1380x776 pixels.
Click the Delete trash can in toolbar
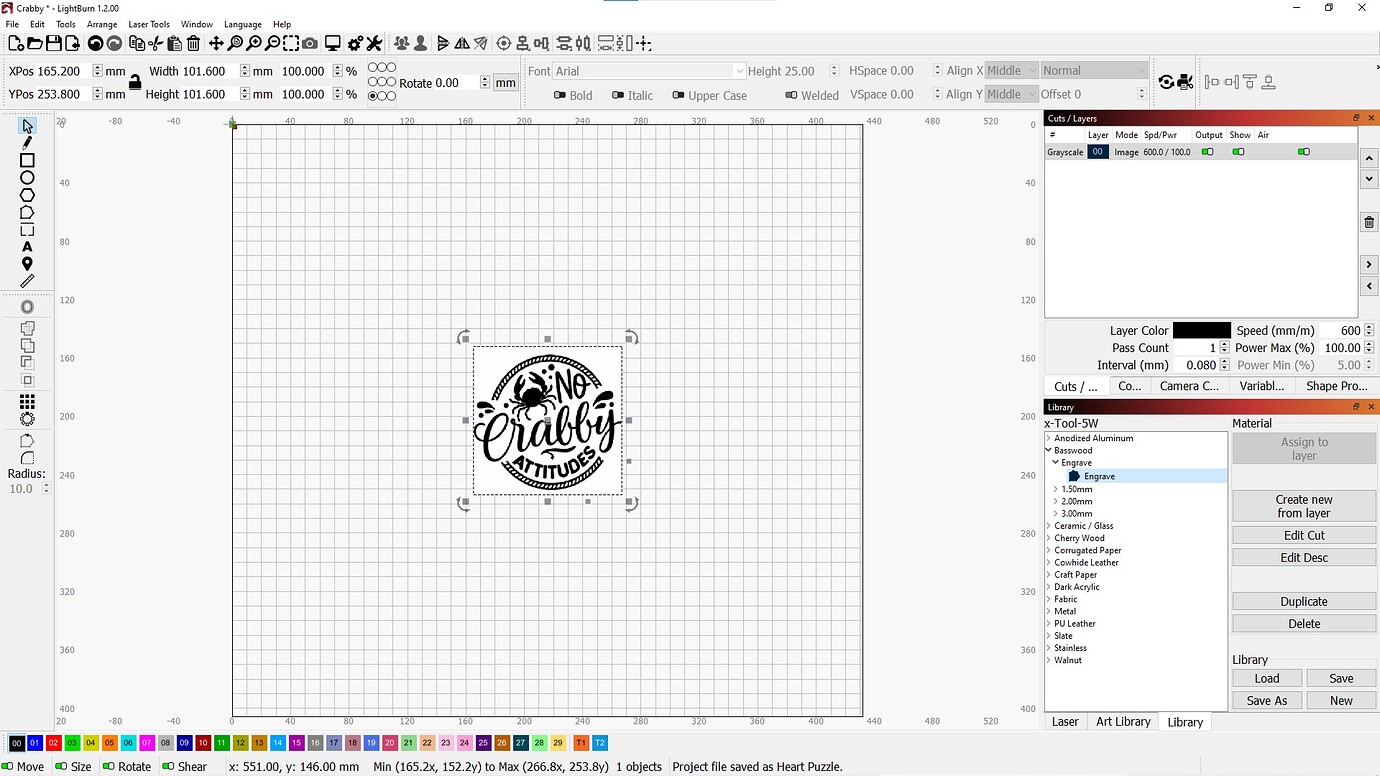(194, 44)
